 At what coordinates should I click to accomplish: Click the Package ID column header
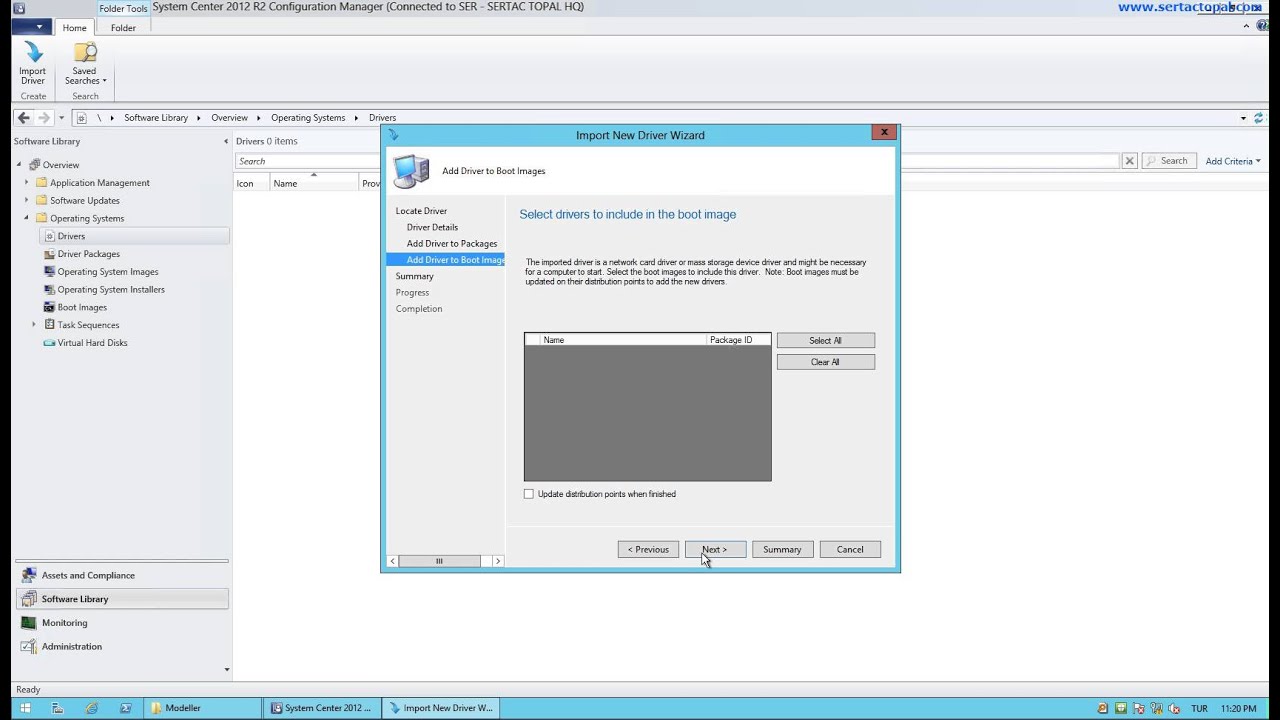(738, 340)
